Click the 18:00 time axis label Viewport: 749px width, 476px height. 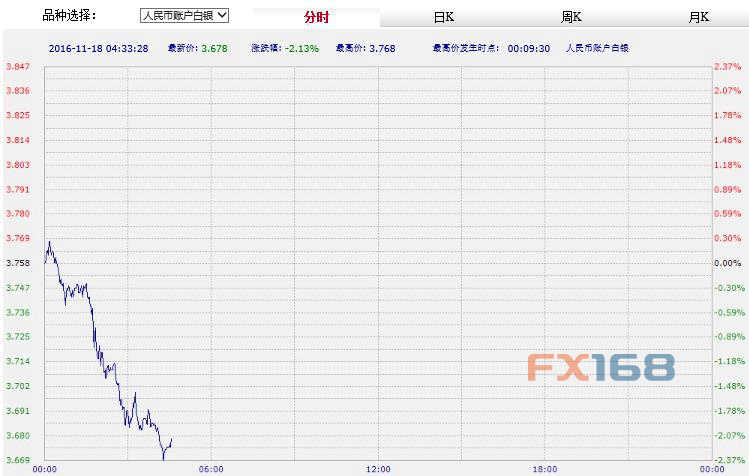click(x=545, y=469)
